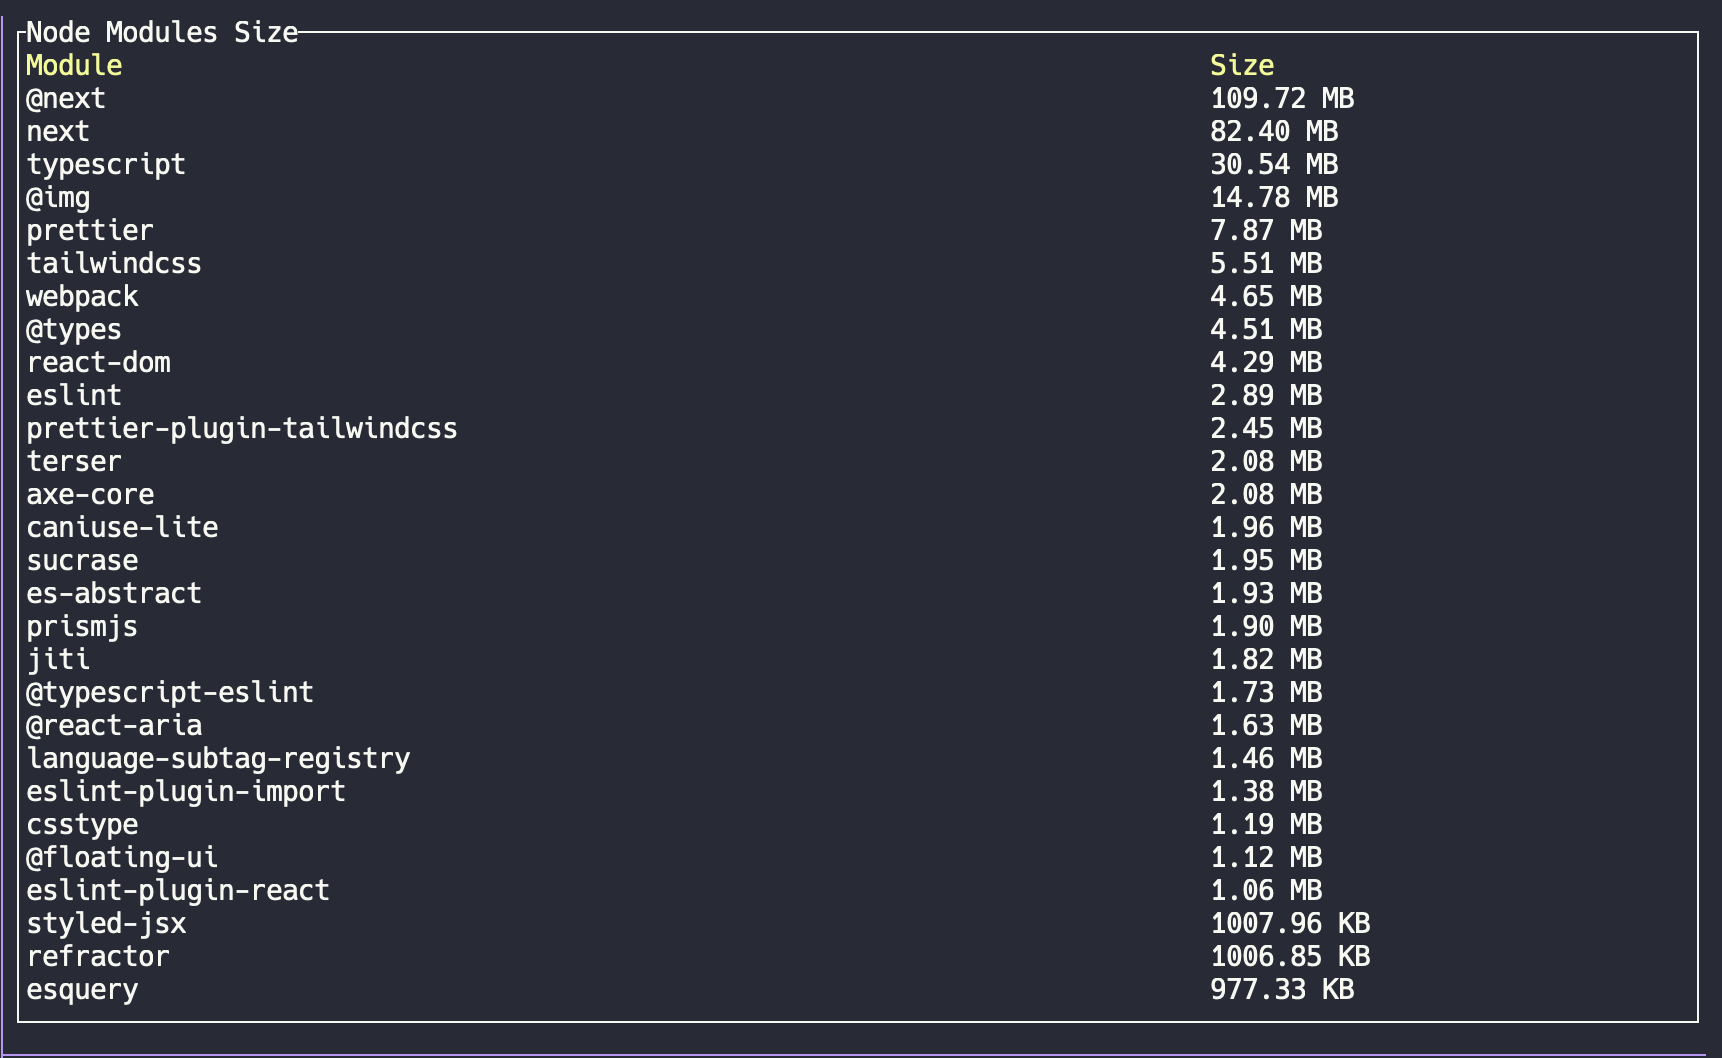Click the 1.90 MB size value
This screenshot has width=1722, height=1058.
point(1266,627)
